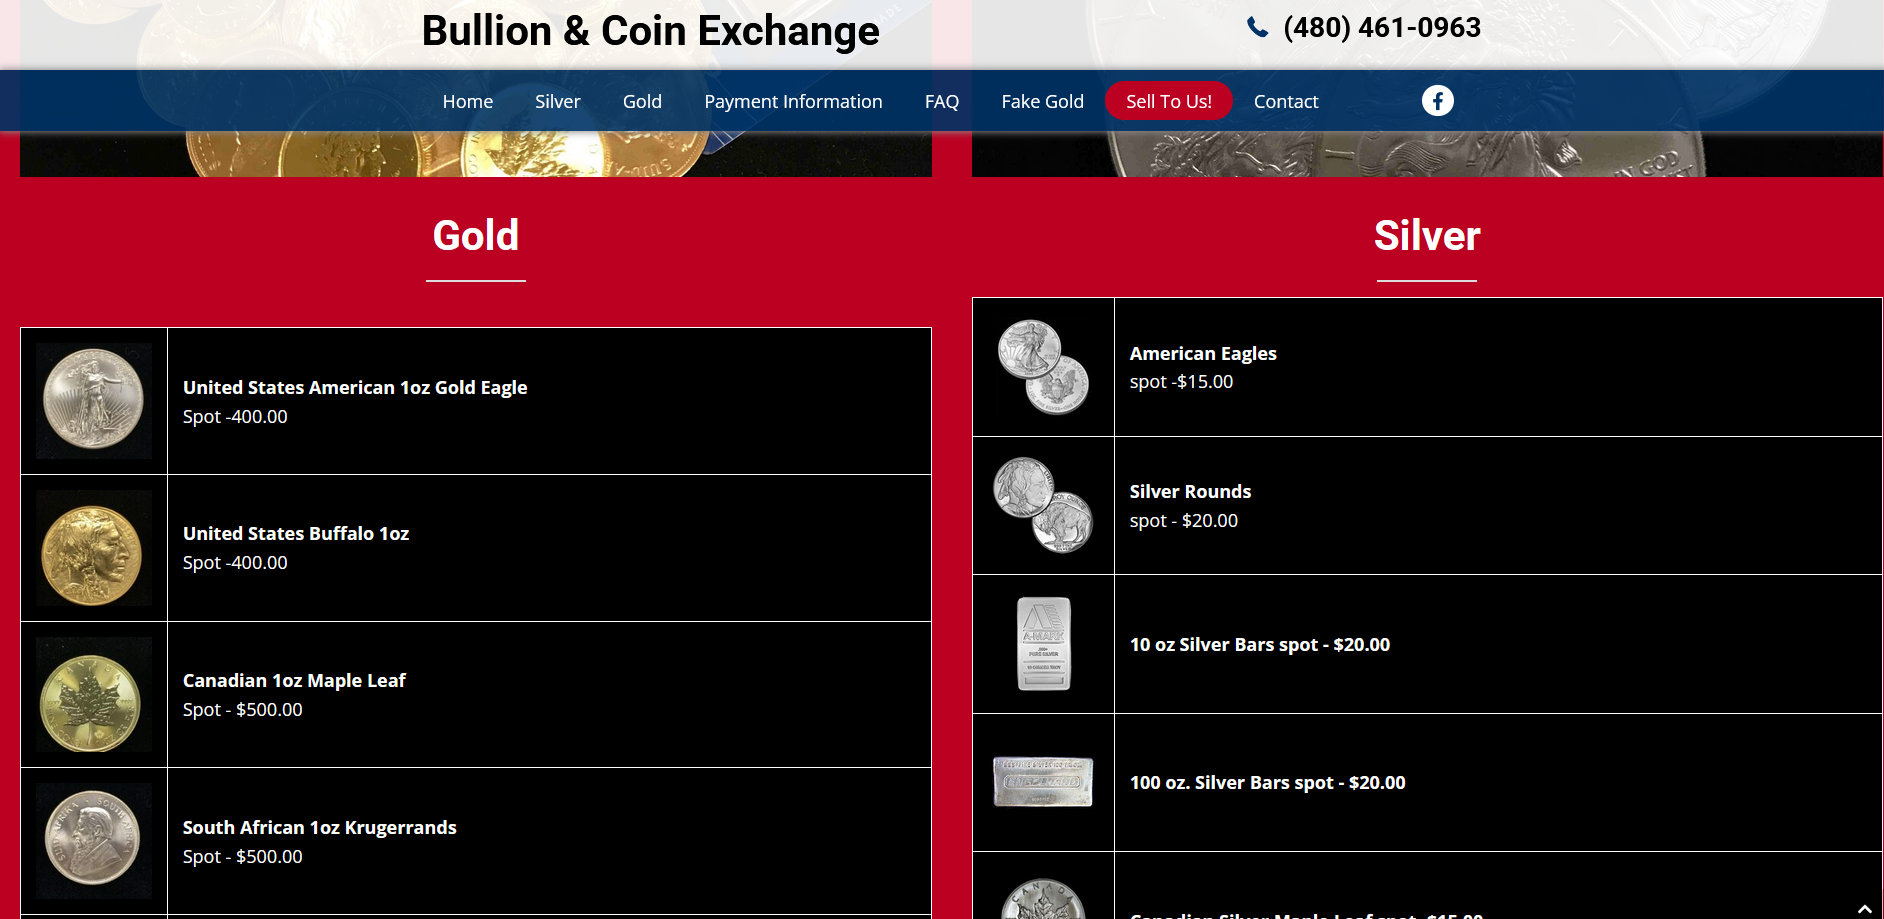
Task: Click the scroll-to-top arrow icon
Action: tap(1865, 909)
